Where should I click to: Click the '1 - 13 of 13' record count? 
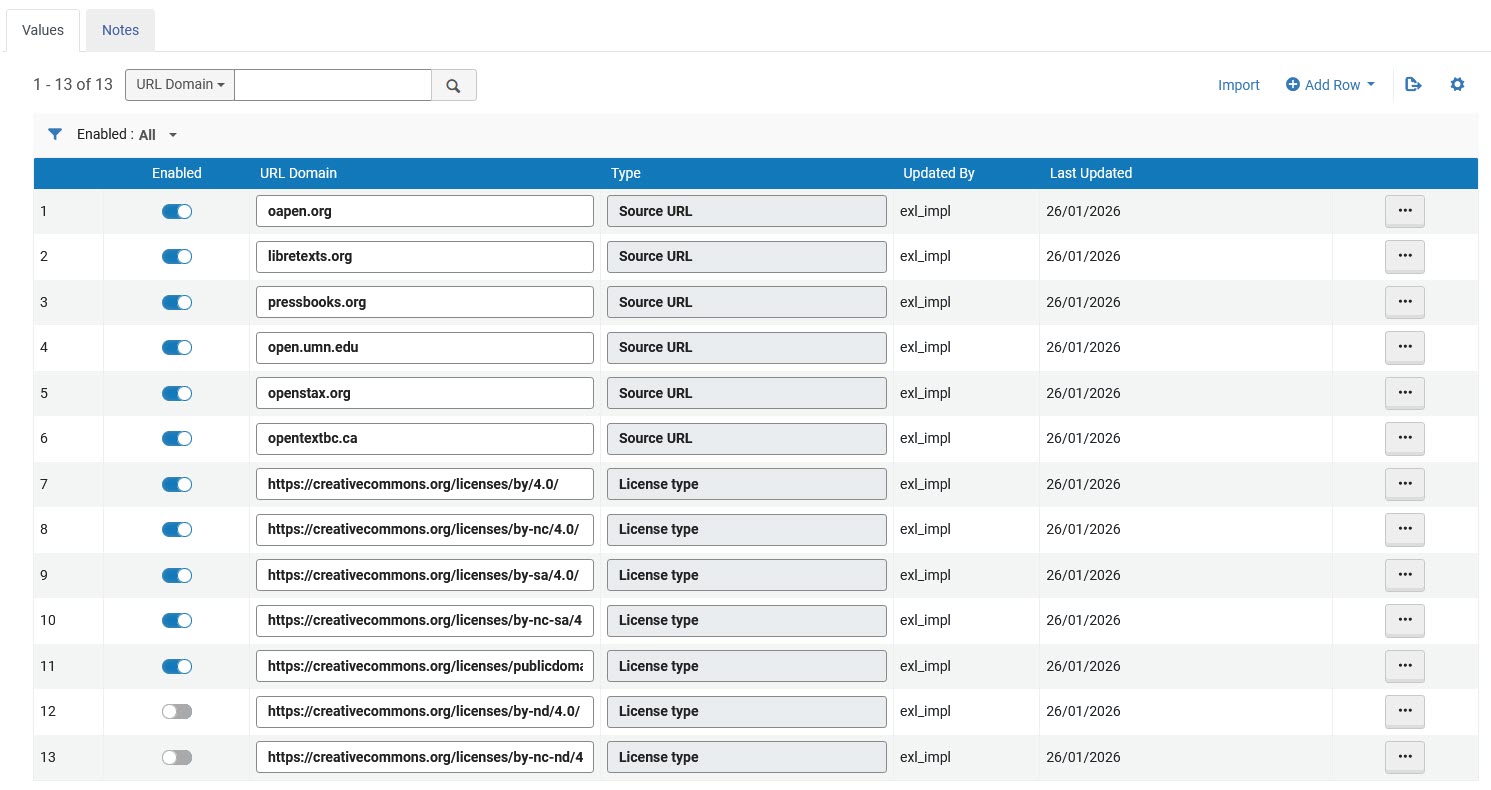(73, 85)
